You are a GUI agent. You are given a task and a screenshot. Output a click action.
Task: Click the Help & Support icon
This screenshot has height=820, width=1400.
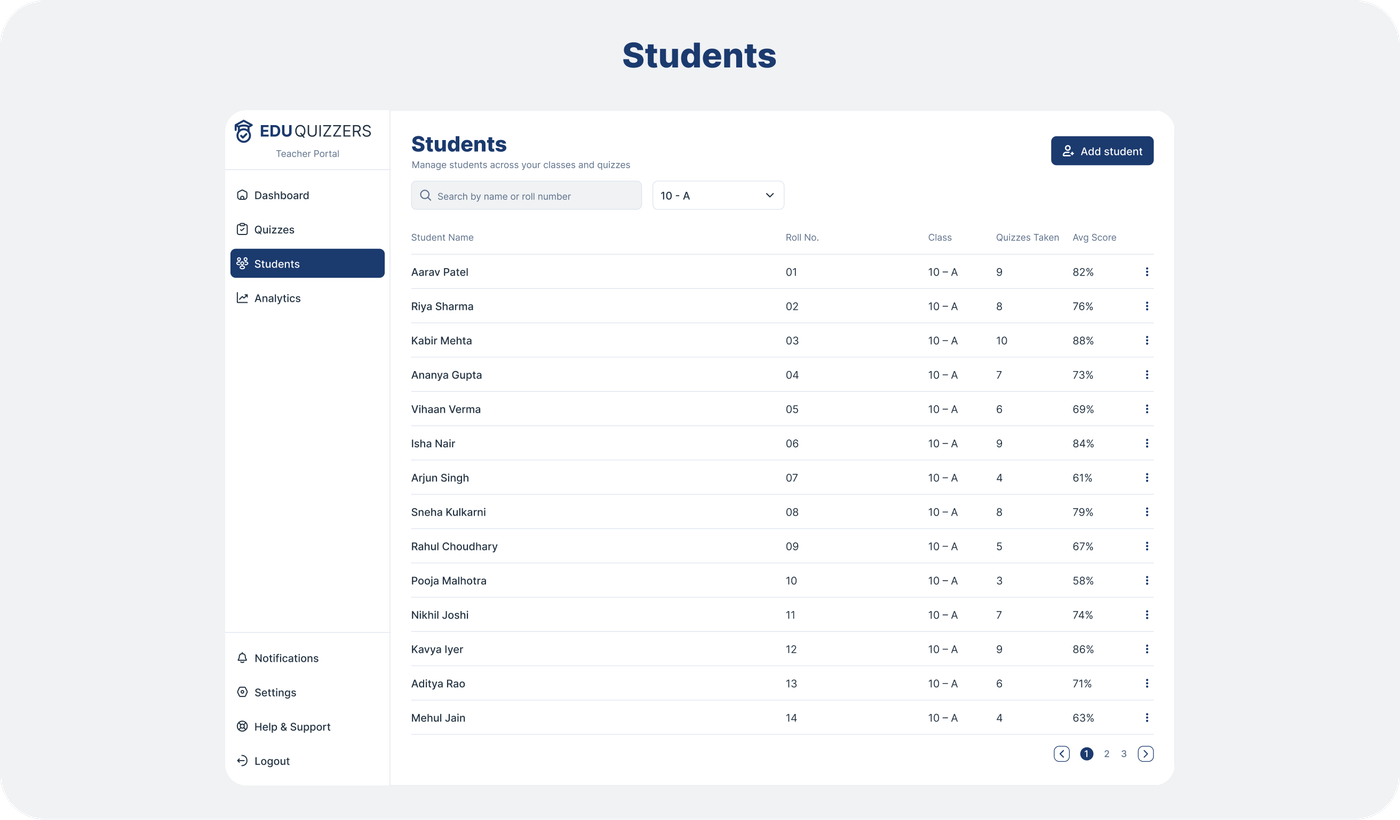coord(241,727)
